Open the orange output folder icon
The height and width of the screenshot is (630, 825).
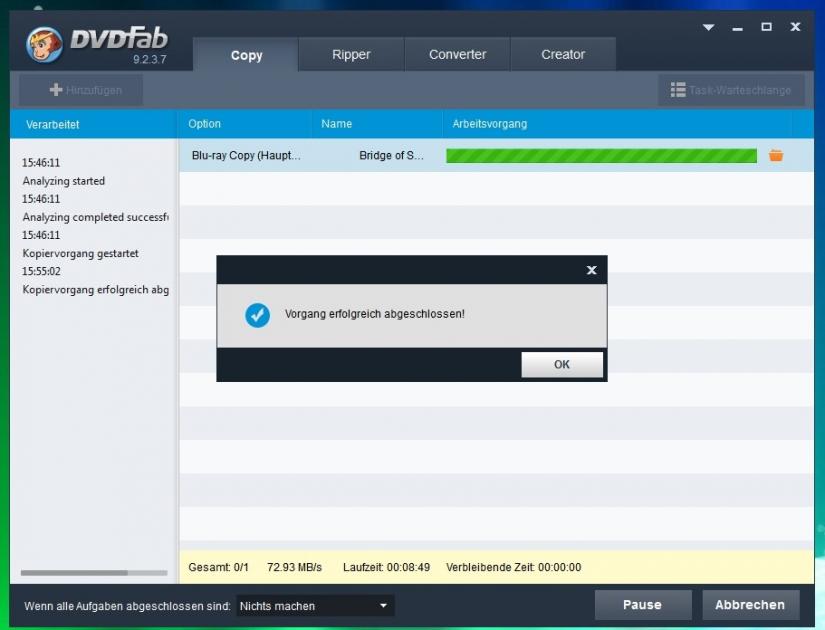776,155
